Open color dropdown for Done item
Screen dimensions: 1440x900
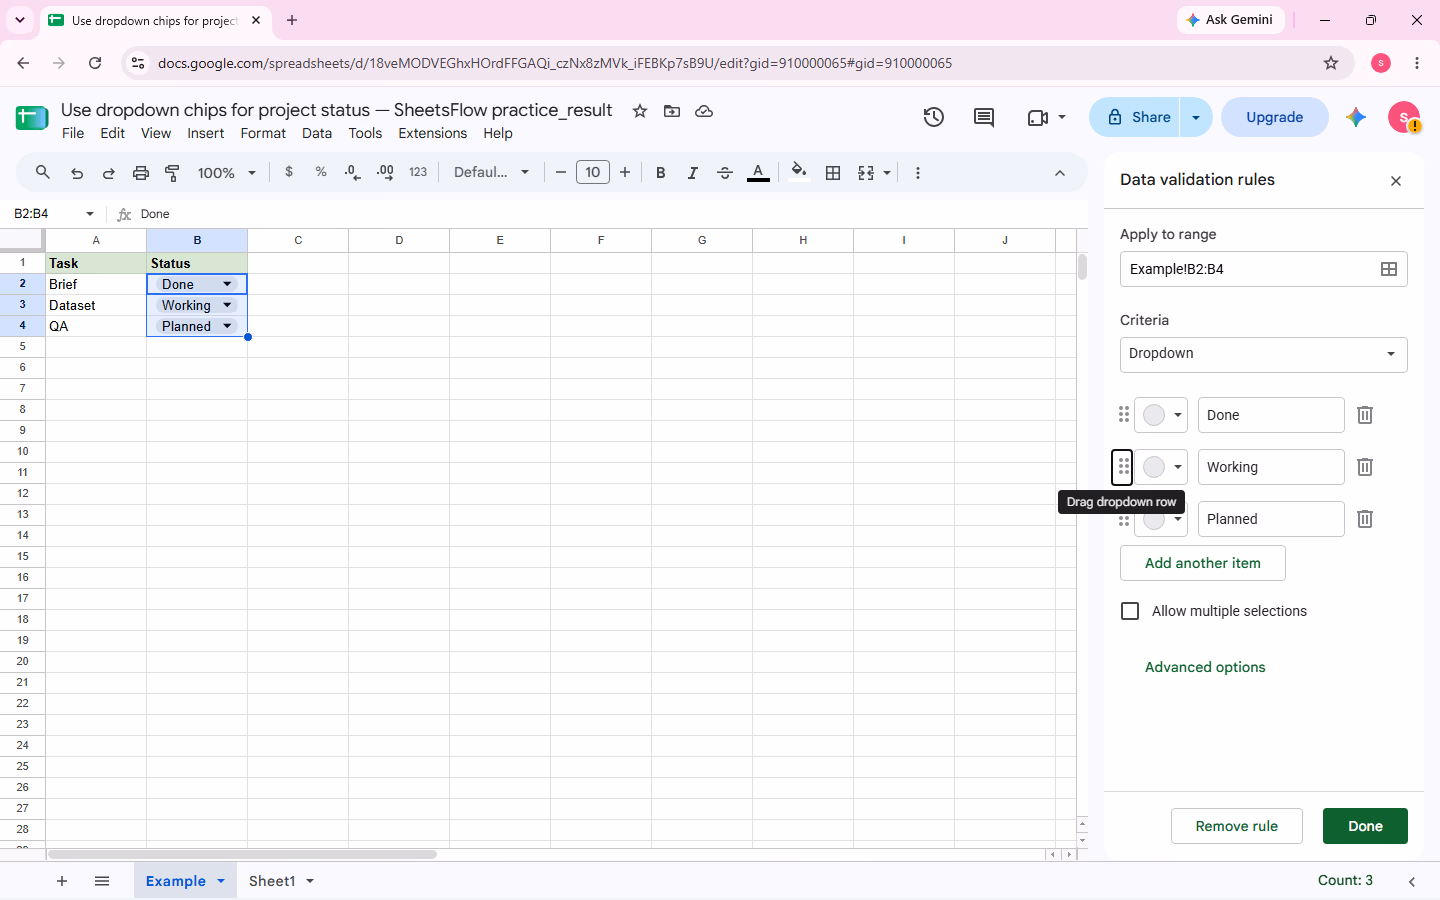click(1161, 415)
